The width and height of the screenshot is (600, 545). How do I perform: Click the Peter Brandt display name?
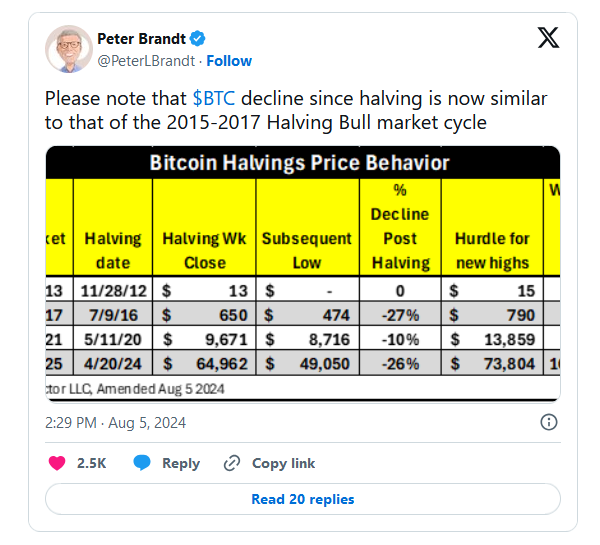pos(142,39)
